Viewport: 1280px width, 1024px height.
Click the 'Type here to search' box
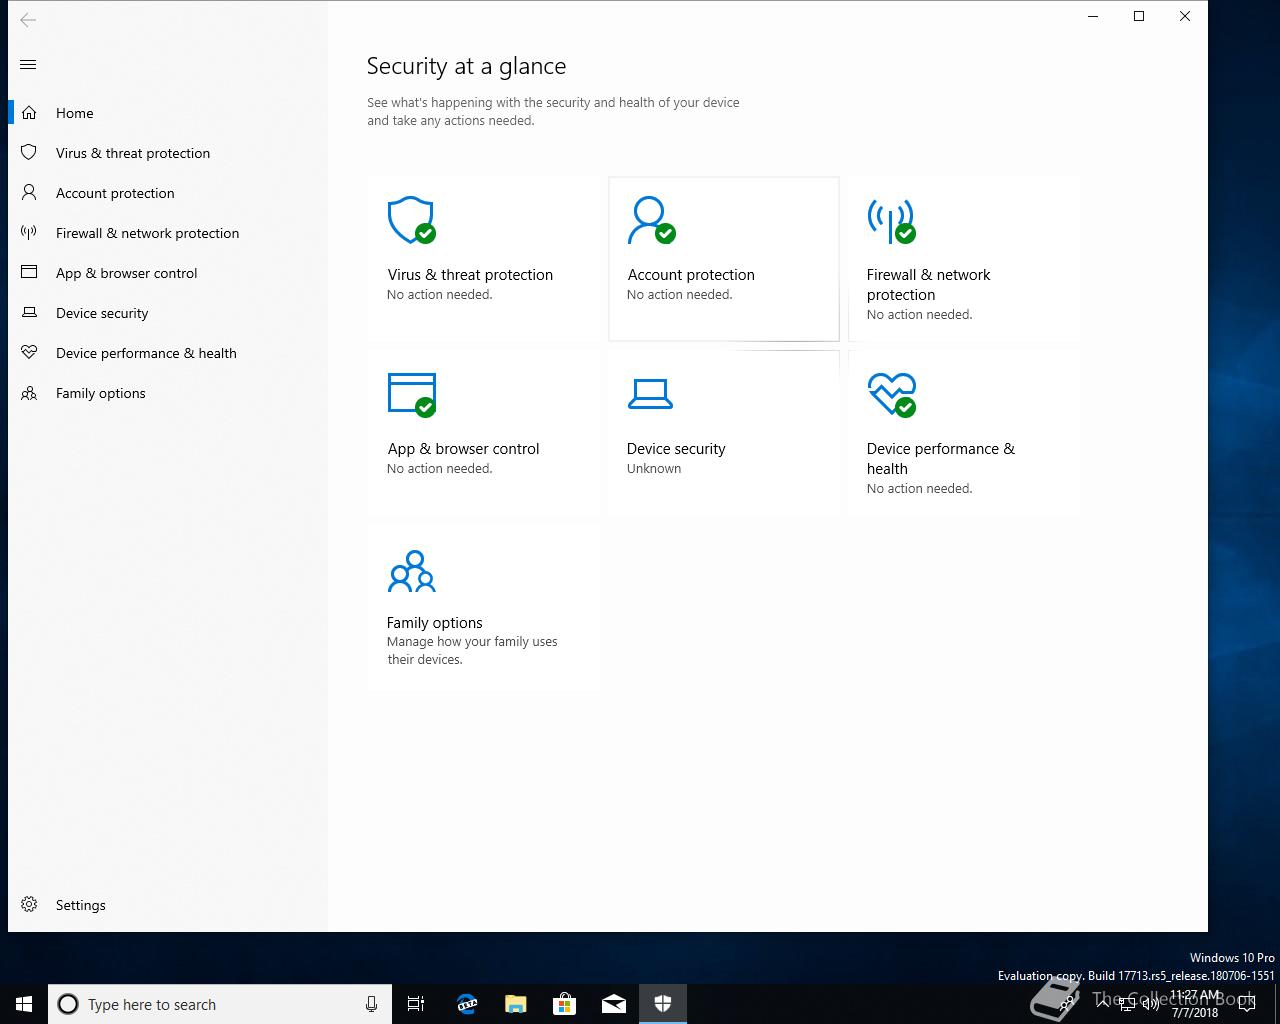(x=220, y=1004)
